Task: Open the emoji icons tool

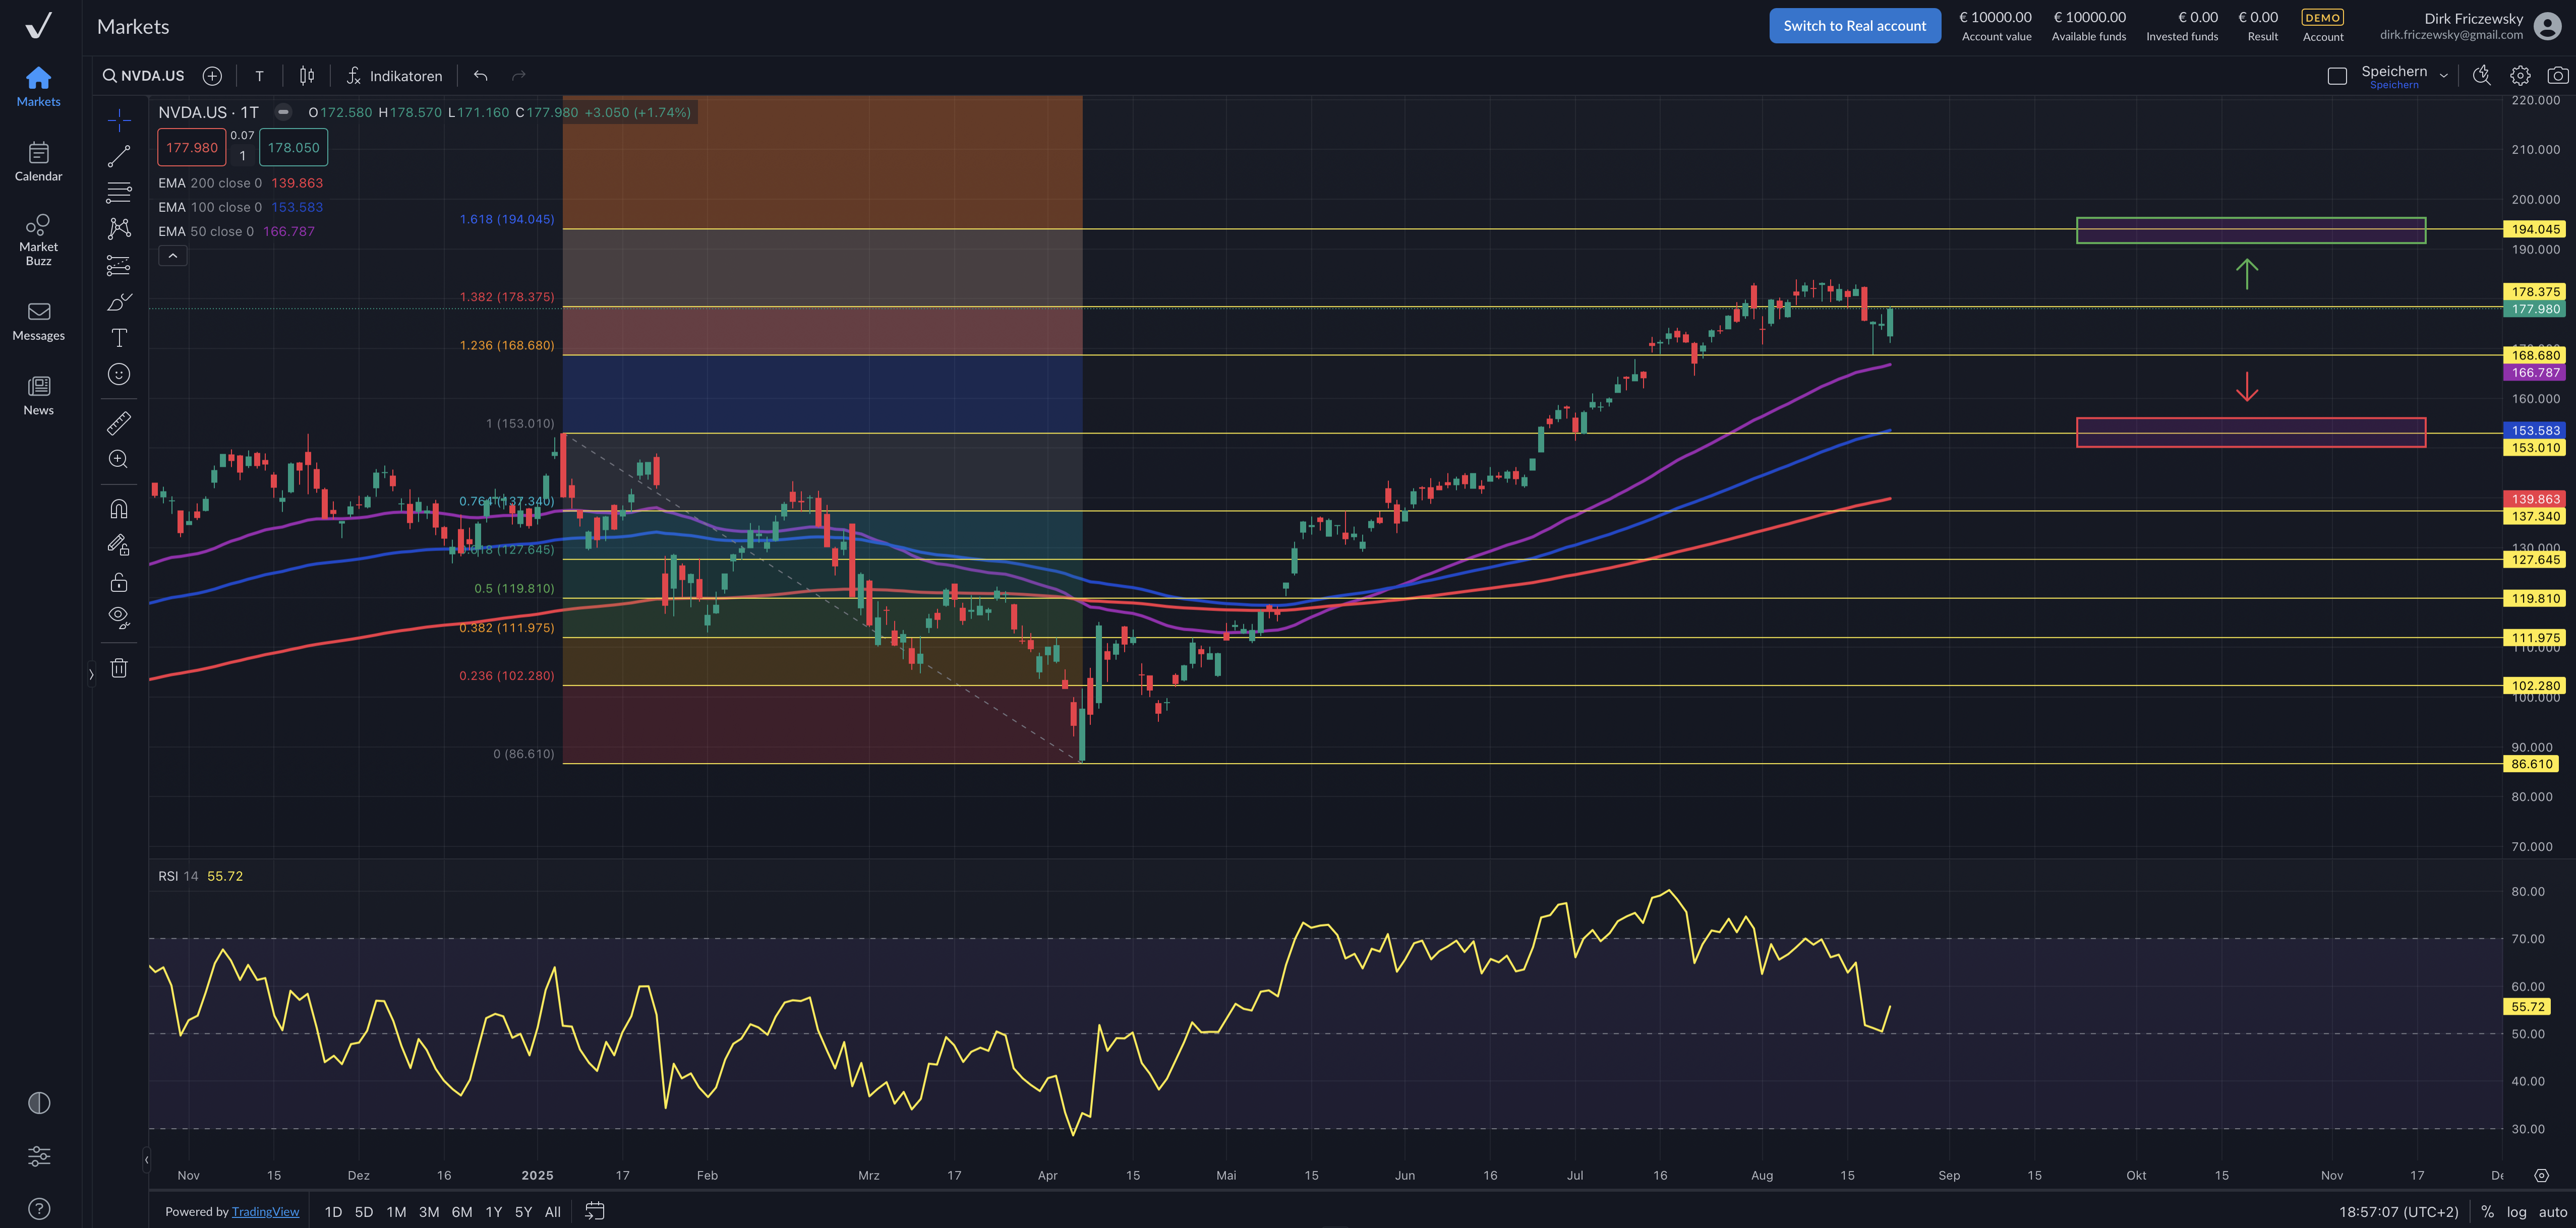Action: pos(119,374)
